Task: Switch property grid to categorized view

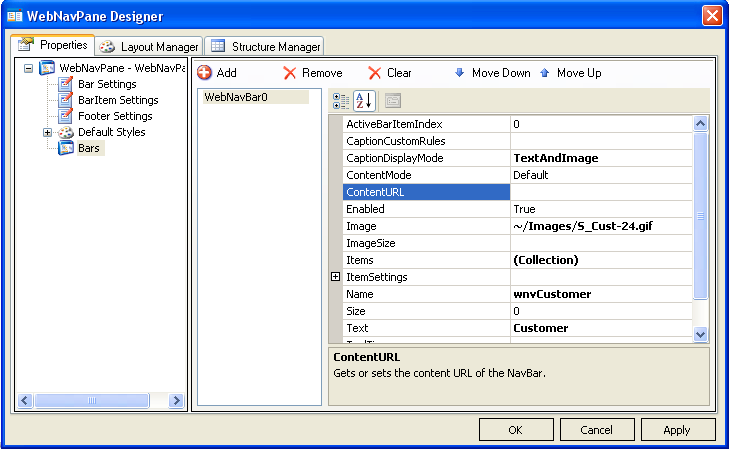Action: (341, 100)
